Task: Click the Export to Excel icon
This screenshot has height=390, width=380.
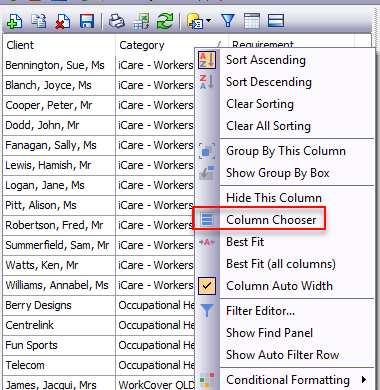Action: click(141, 21)
